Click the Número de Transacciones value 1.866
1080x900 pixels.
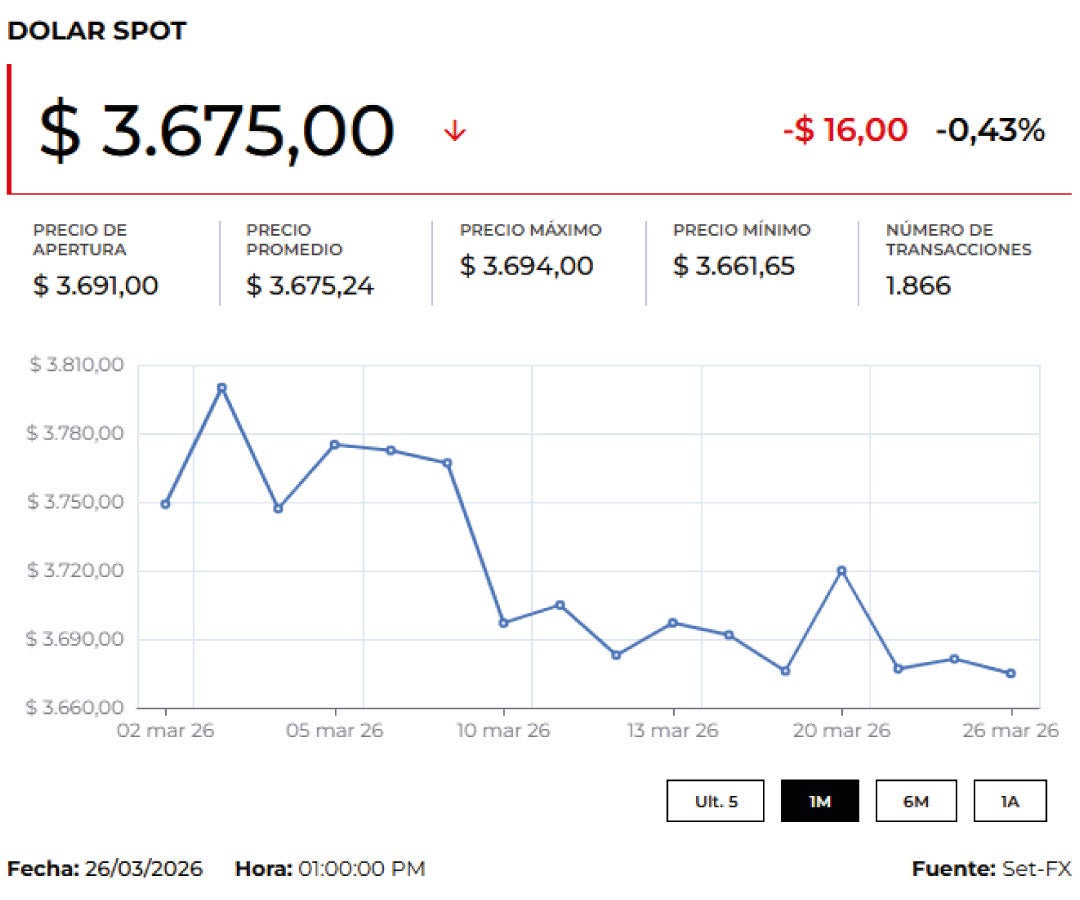[x=918, y=286]
